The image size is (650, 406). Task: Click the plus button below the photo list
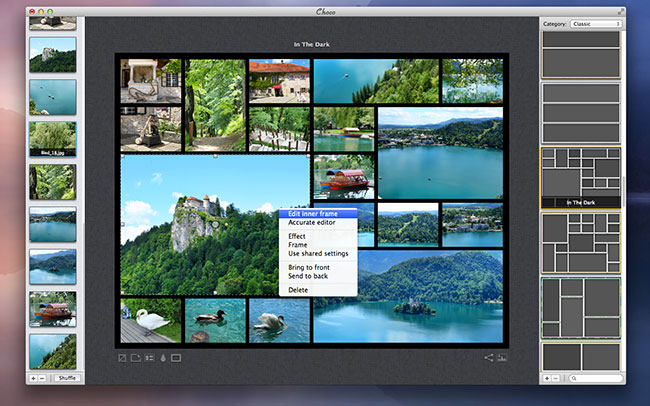click(x=33, y=378)
